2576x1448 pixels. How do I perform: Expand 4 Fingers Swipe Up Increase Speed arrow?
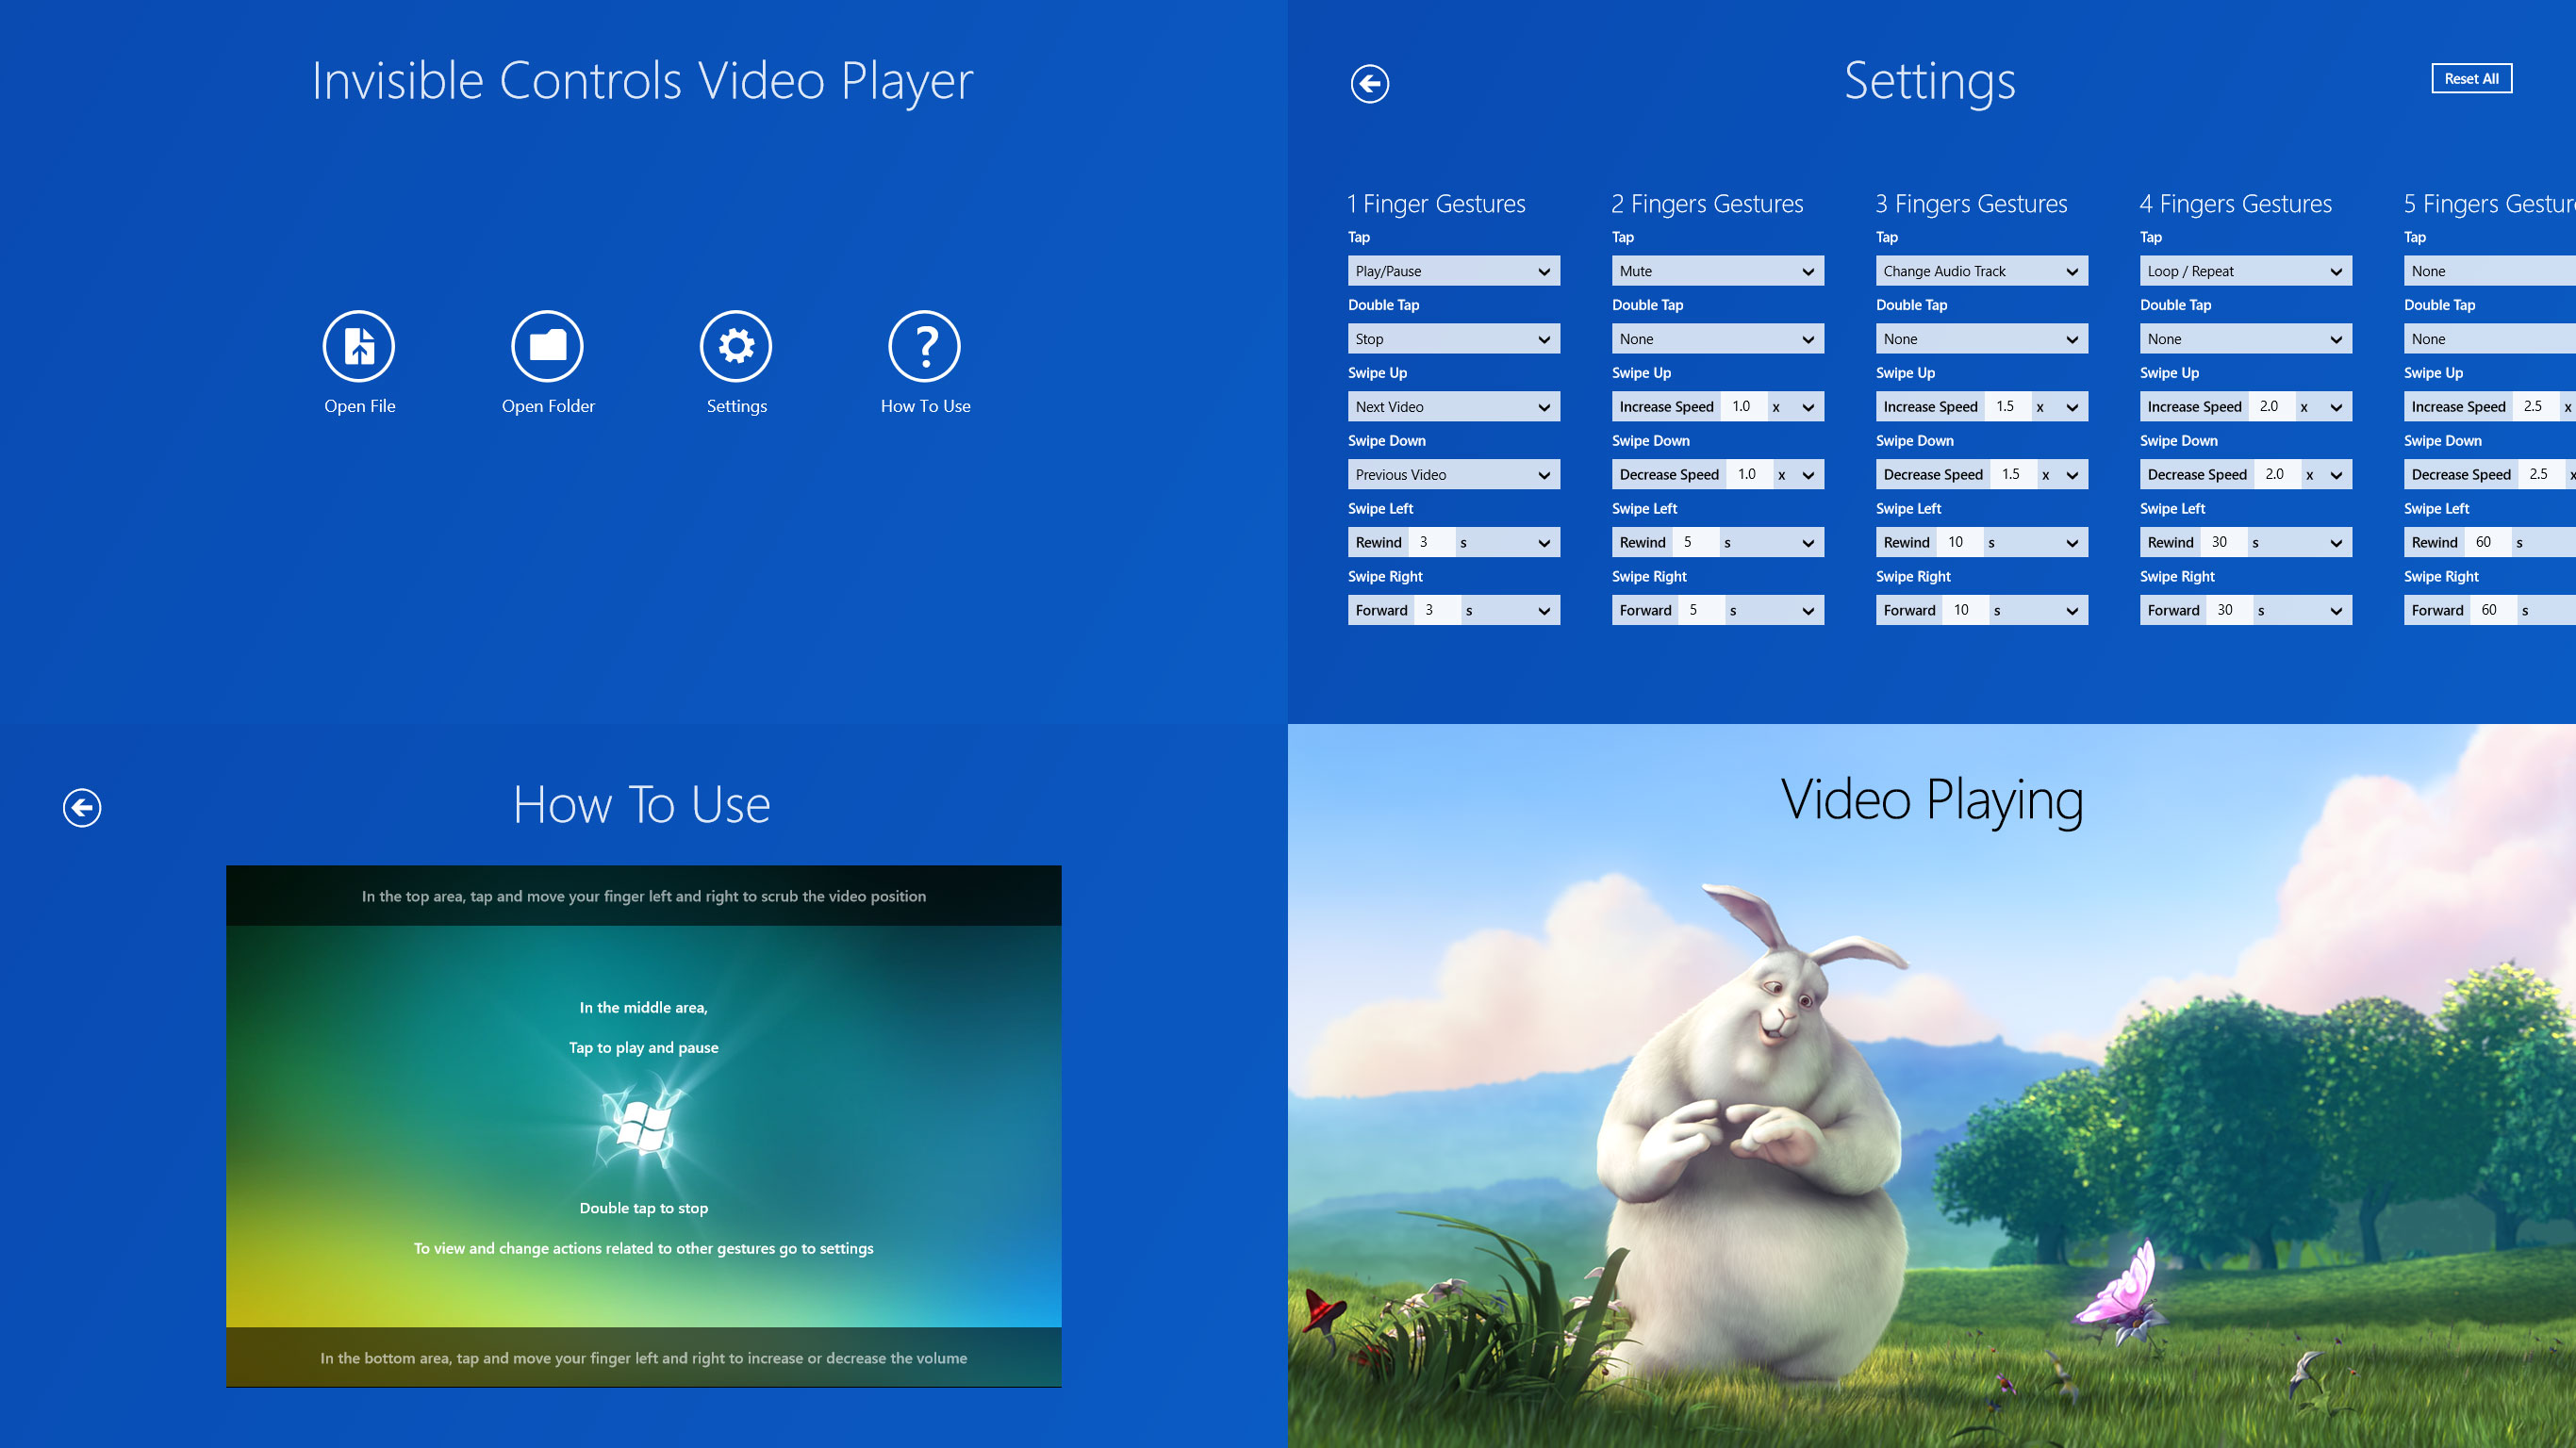[2336, 407]
